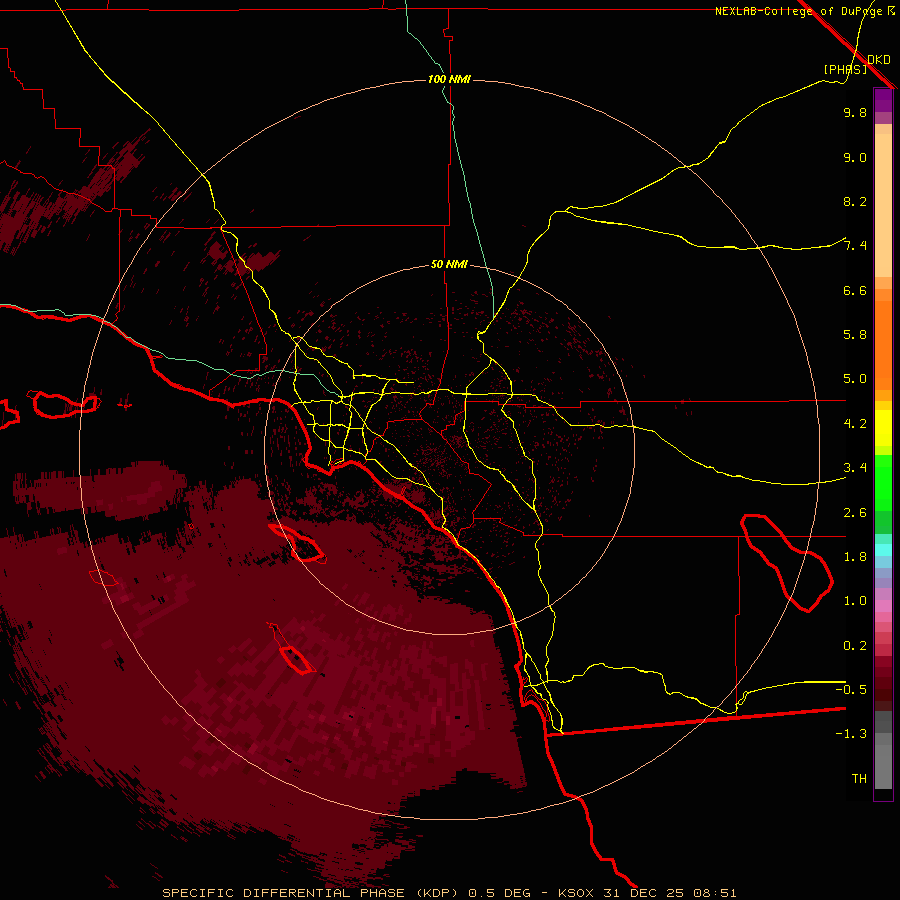900x900 pixels.
Task: Click the 100 NMI range ring label
Action: click(x=449, y=79)
